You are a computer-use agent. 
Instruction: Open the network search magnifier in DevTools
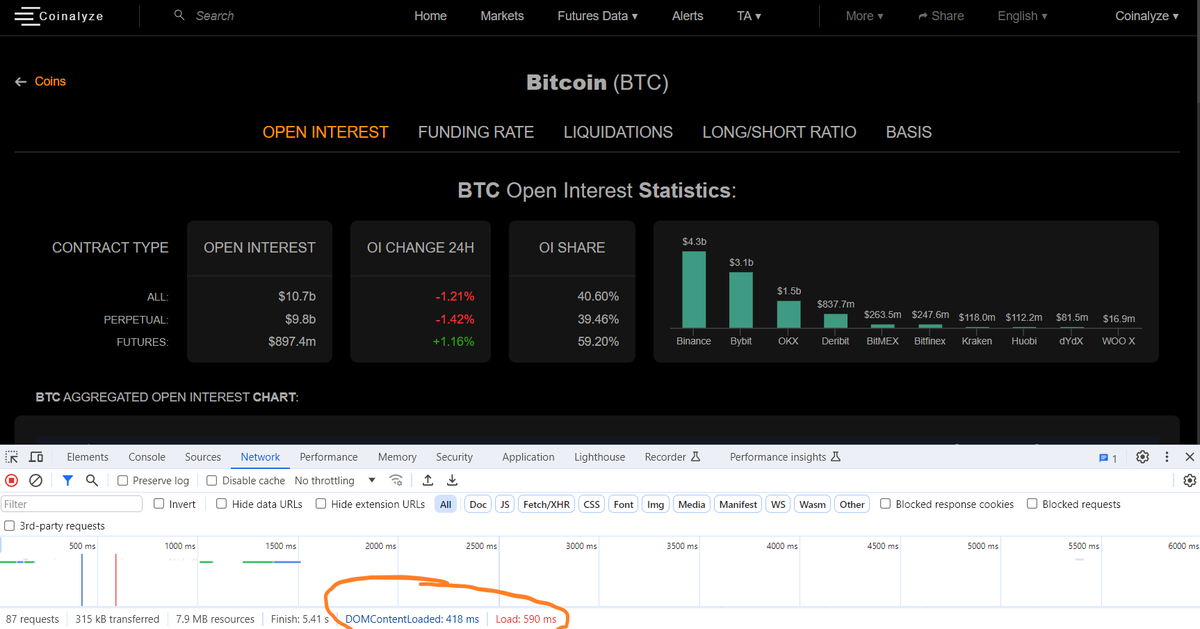pos(91,481)
